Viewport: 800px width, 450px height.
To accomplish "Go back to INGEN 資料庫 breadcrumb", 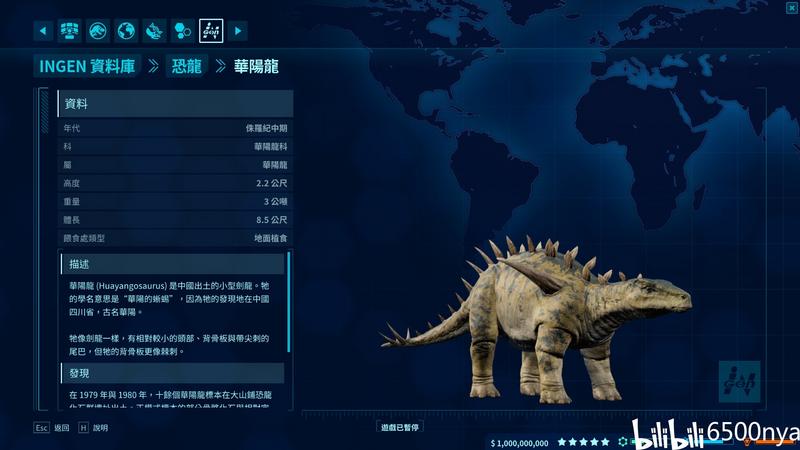I will [87, 66].
